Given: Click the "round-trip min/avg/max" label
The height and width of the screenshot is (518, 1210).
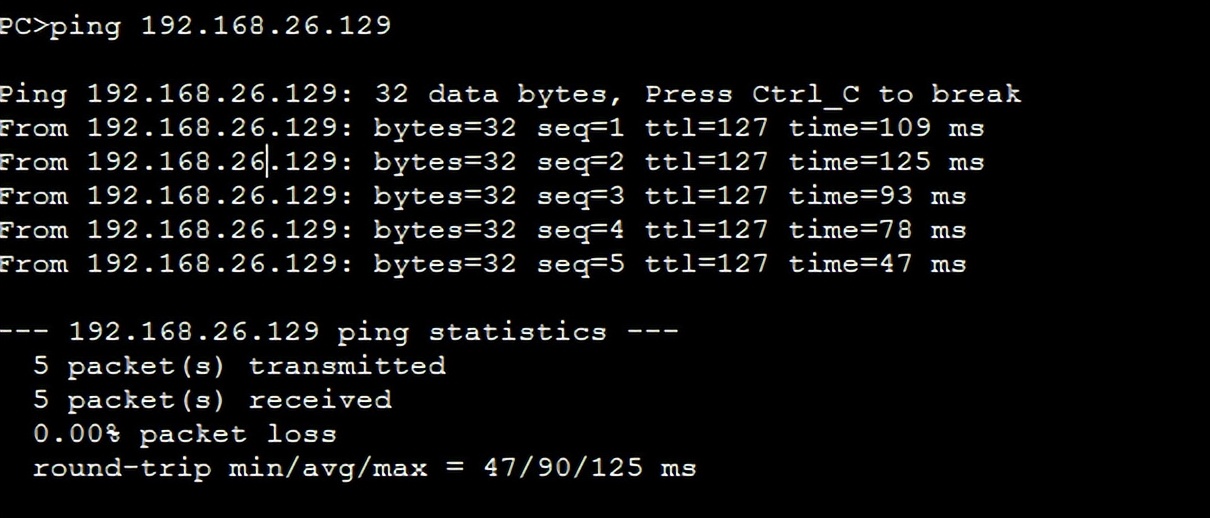Looking at the screenshot, I should click(x=230, y=468).
